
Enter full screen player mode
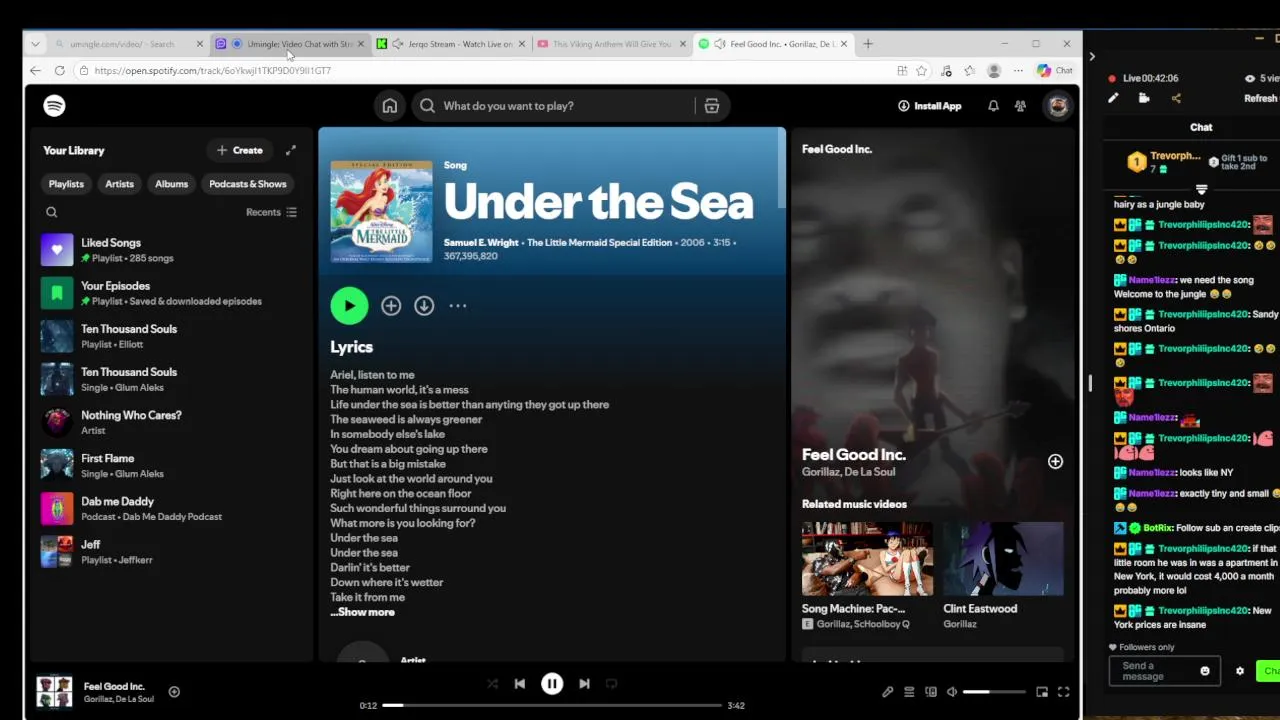pos(1064,692)
